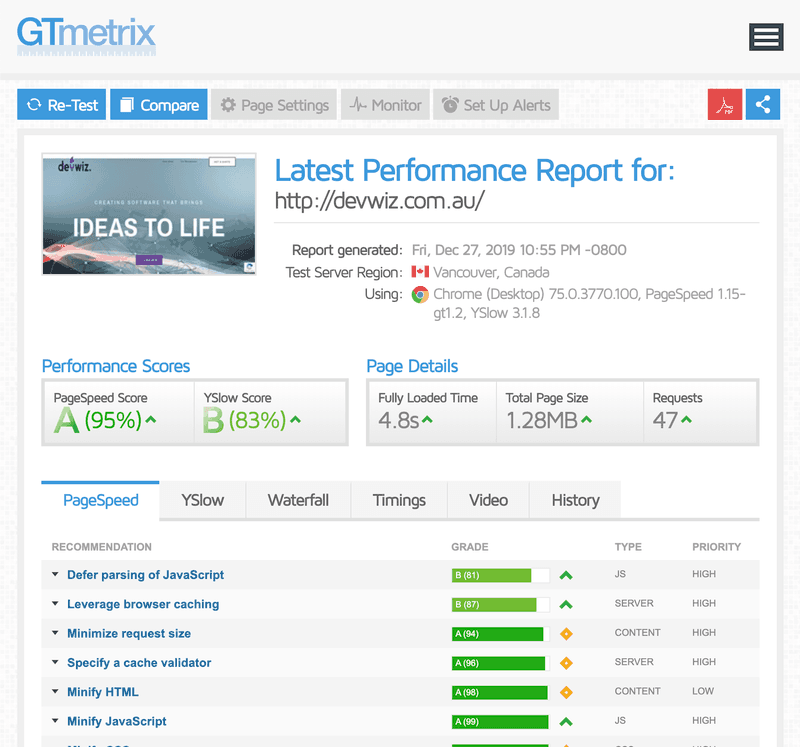Click the A (94) grade bar
Viewport: 800px width, 747px height.
point(501,634)
